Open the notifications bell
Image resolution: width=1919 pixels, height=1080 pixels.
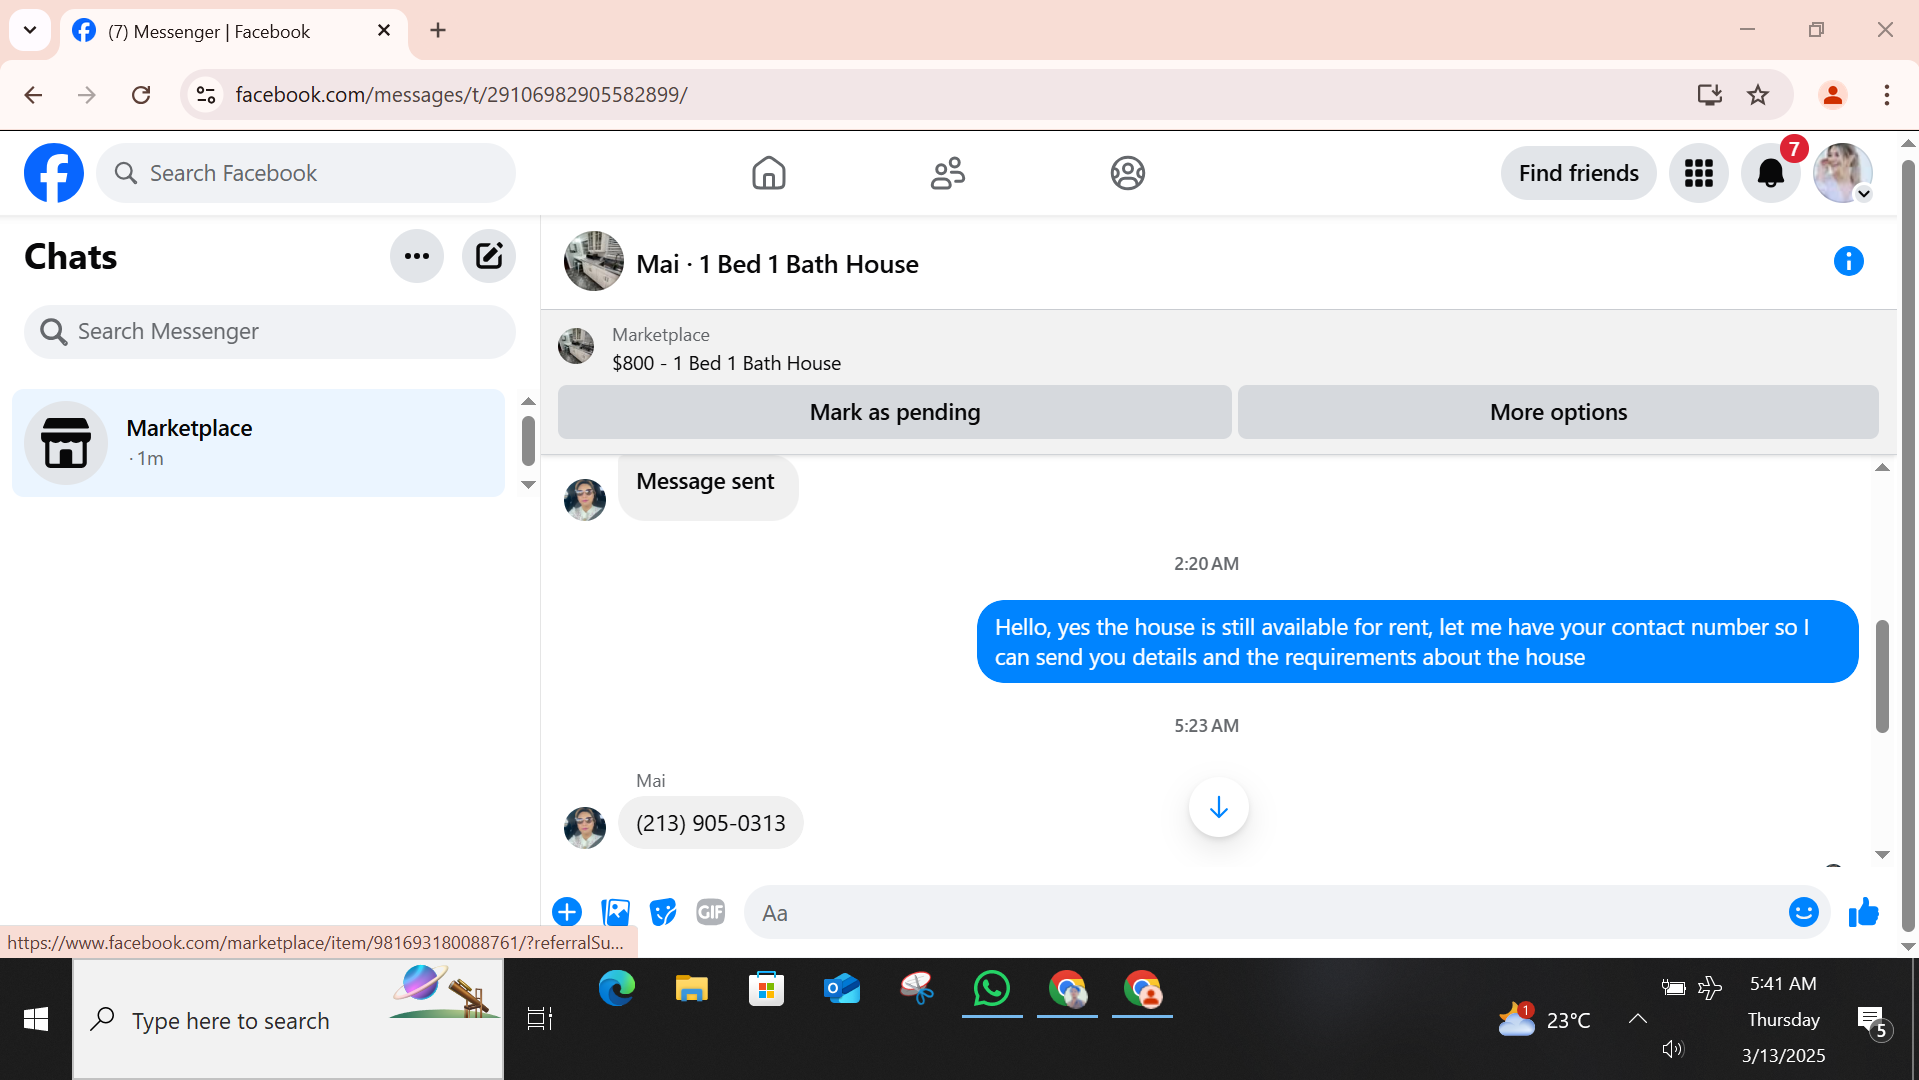tap(1770, 173)
